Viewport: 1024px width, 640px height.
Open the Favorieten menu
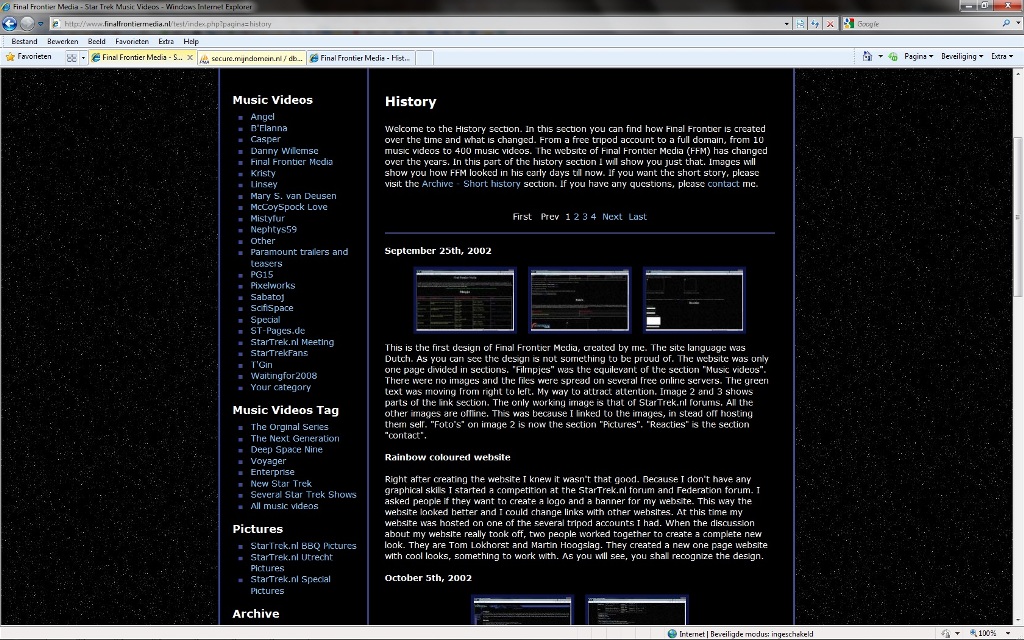[132, 41]
